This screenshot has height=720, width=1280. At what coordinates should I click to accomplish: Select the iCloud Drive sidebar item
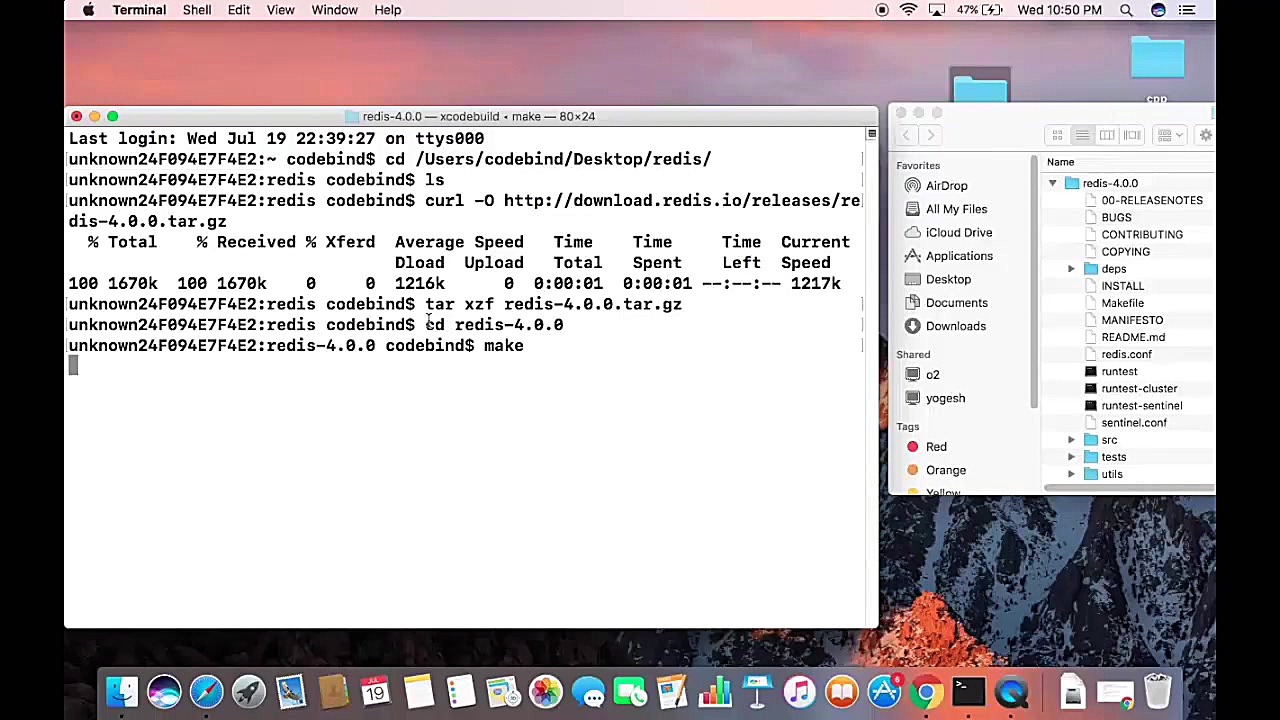[x=959, y=232]
